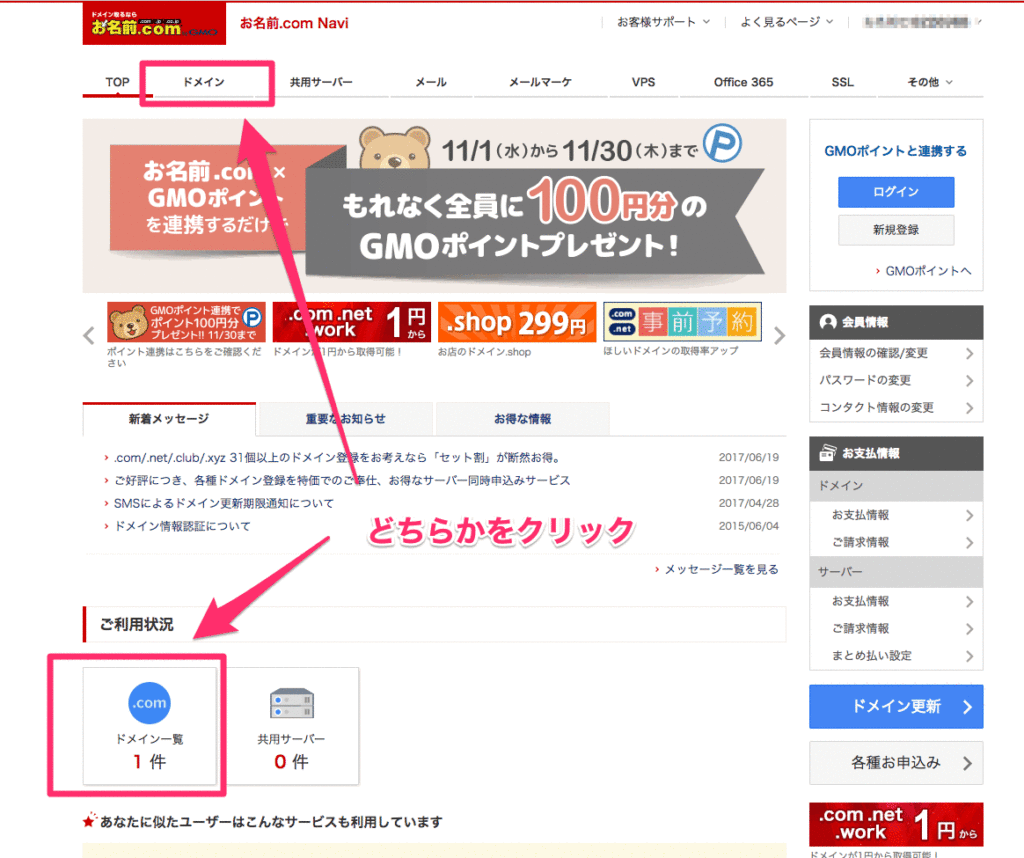
Task: Open the メール navigation tab
Action: (x=431, y=82)
